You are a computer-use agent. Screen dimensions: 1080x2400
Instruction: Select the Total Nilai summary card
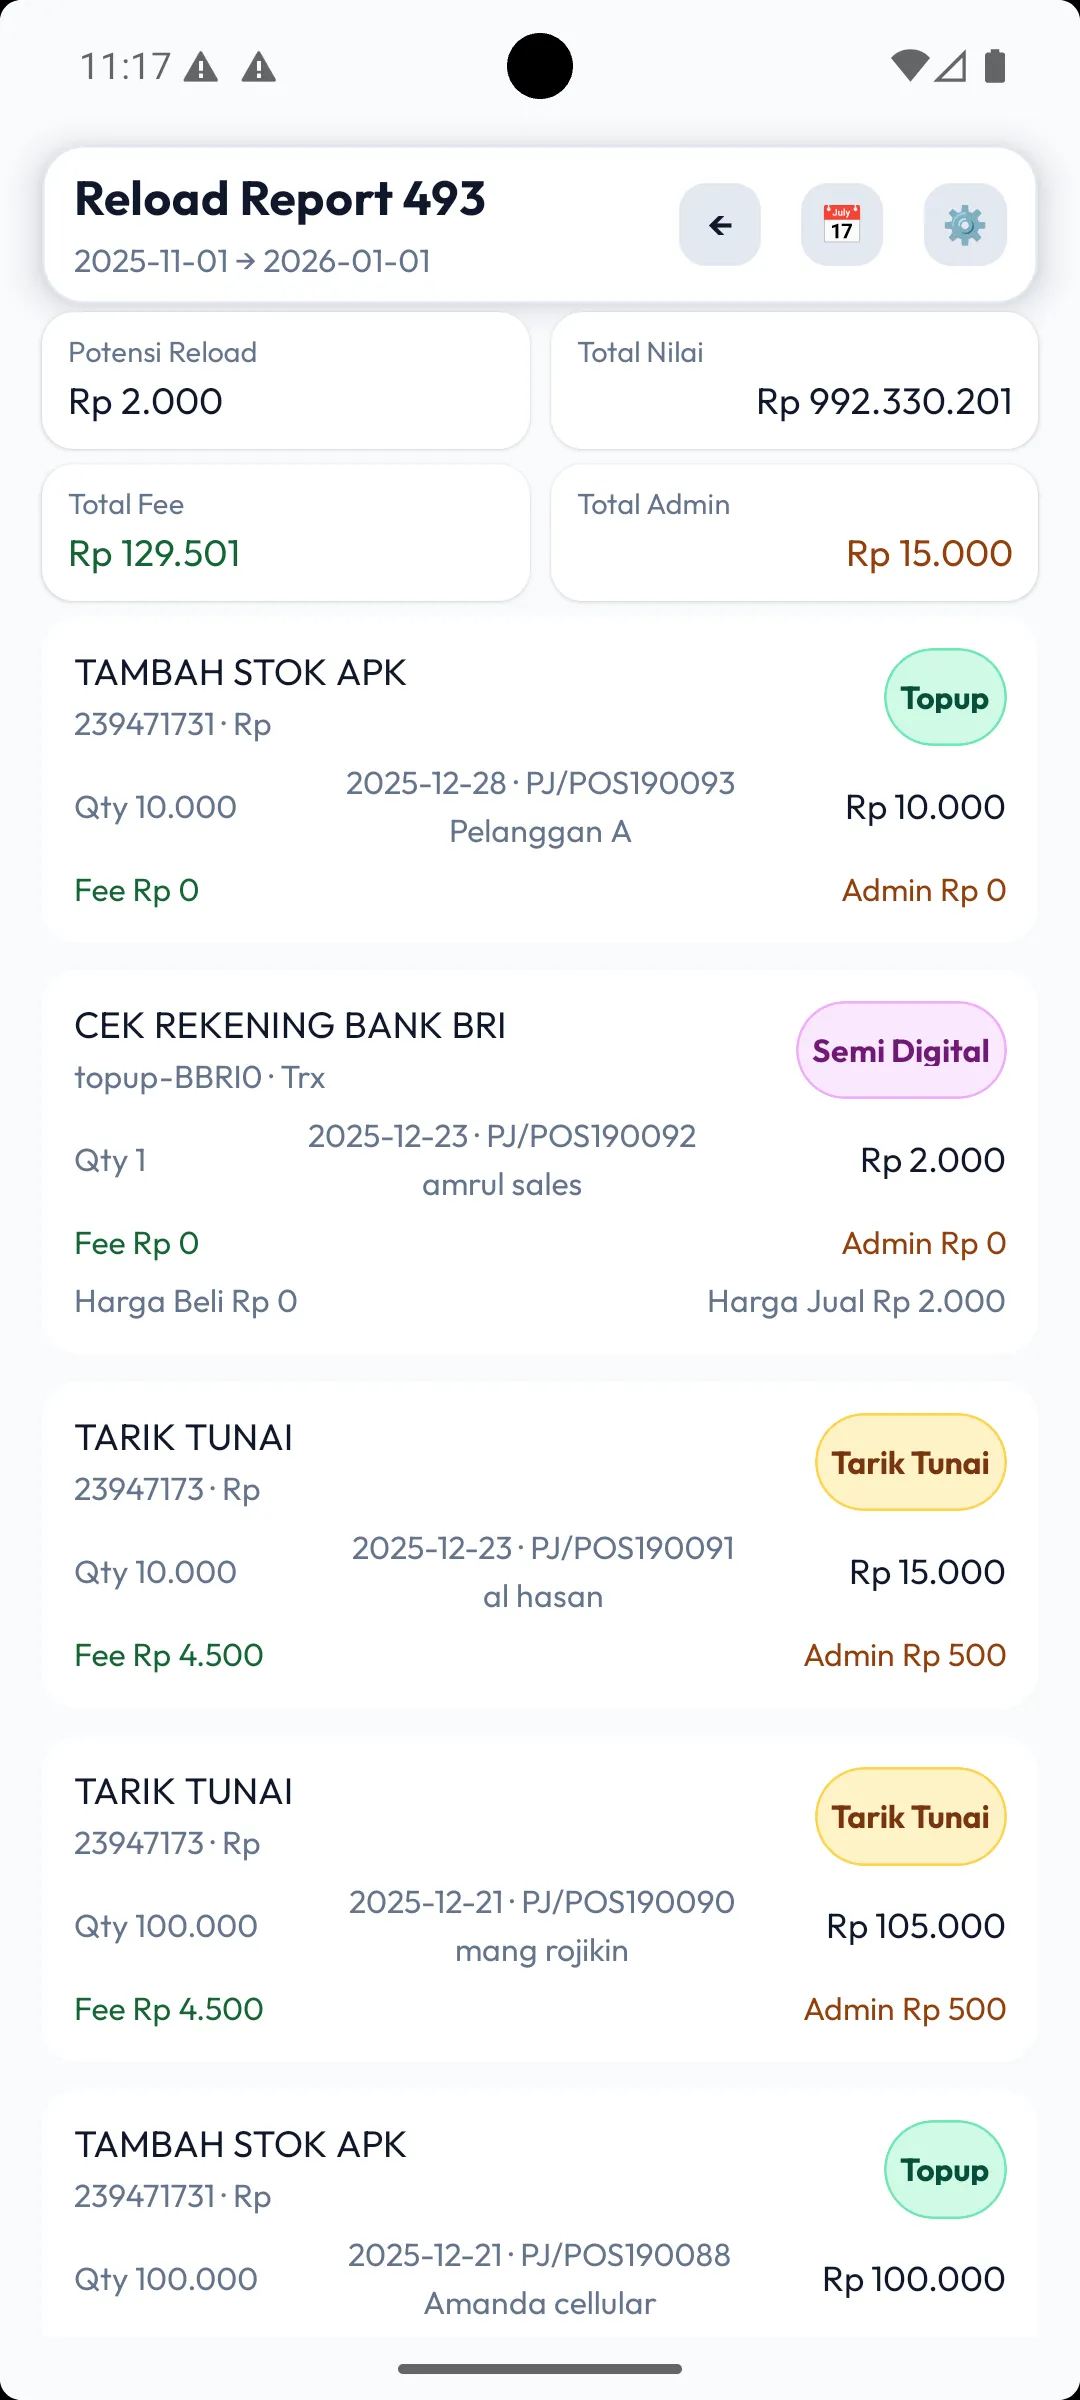click(x=794, y=380)
